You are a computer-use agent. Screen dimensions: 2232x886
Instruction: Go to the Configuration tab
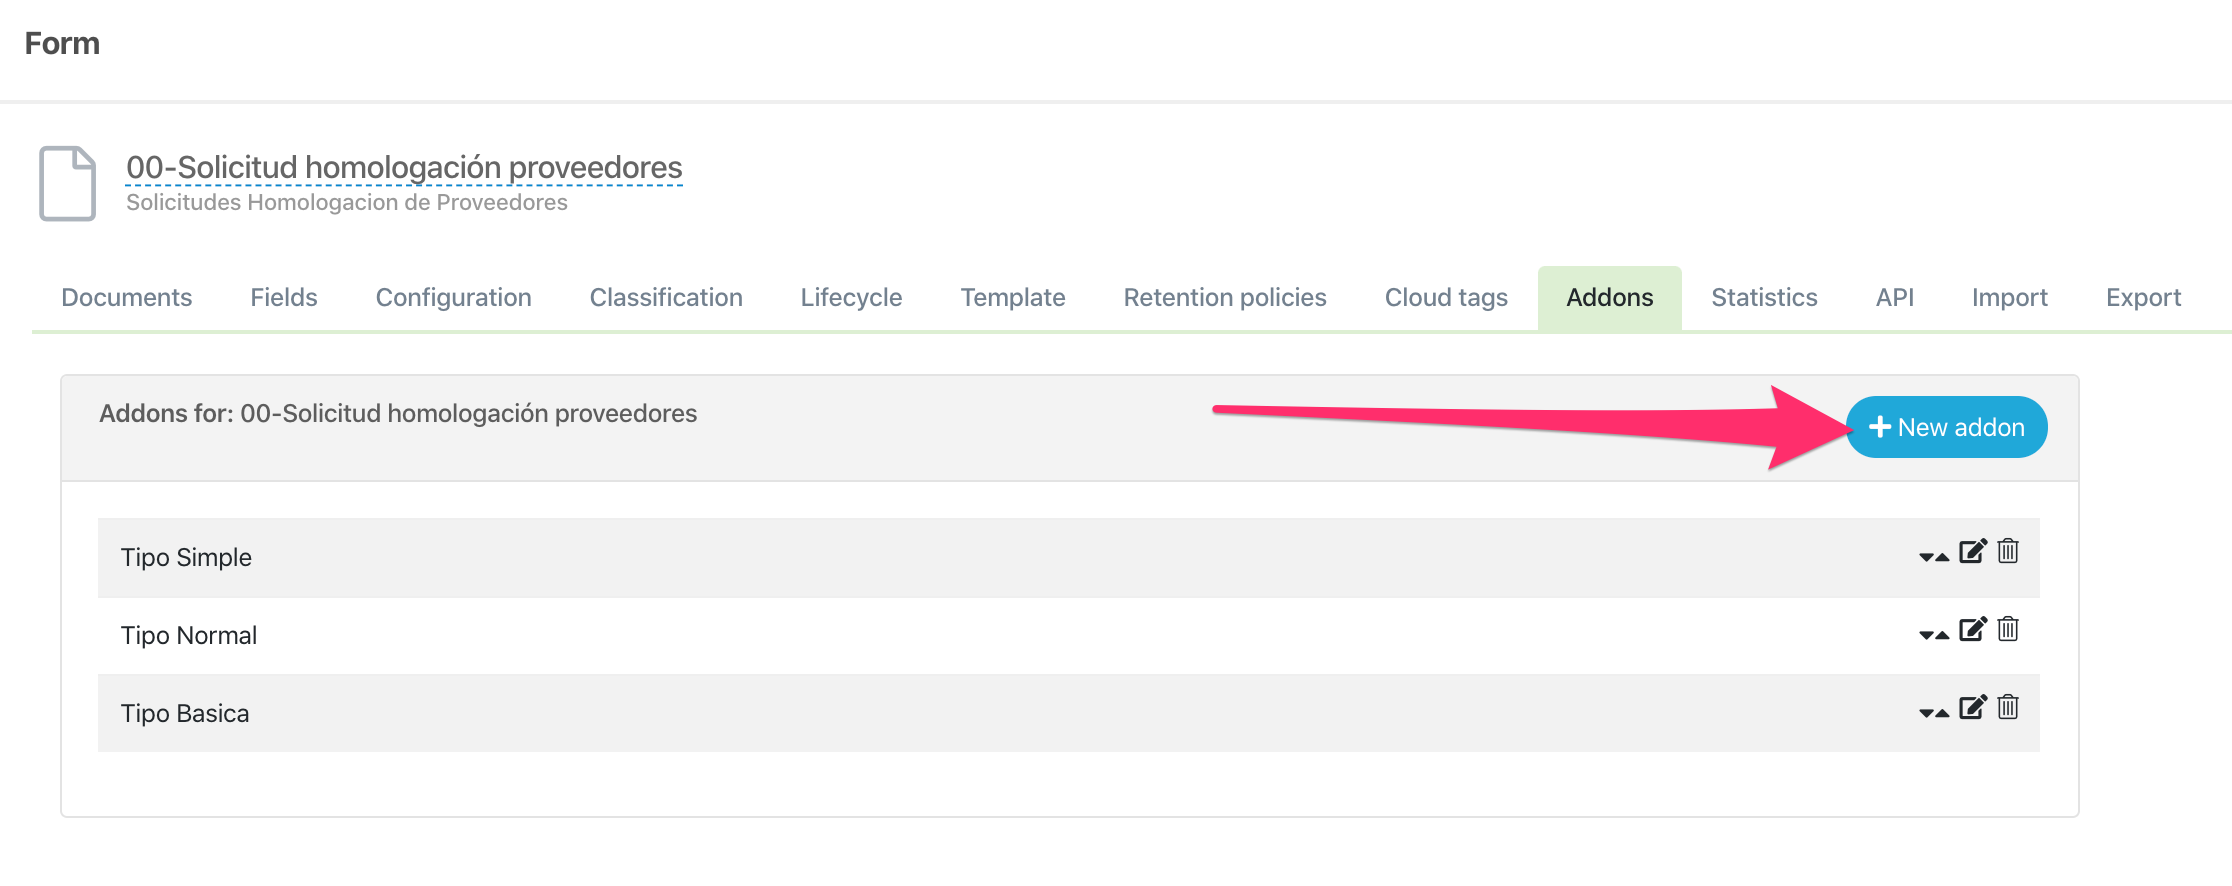453,297
